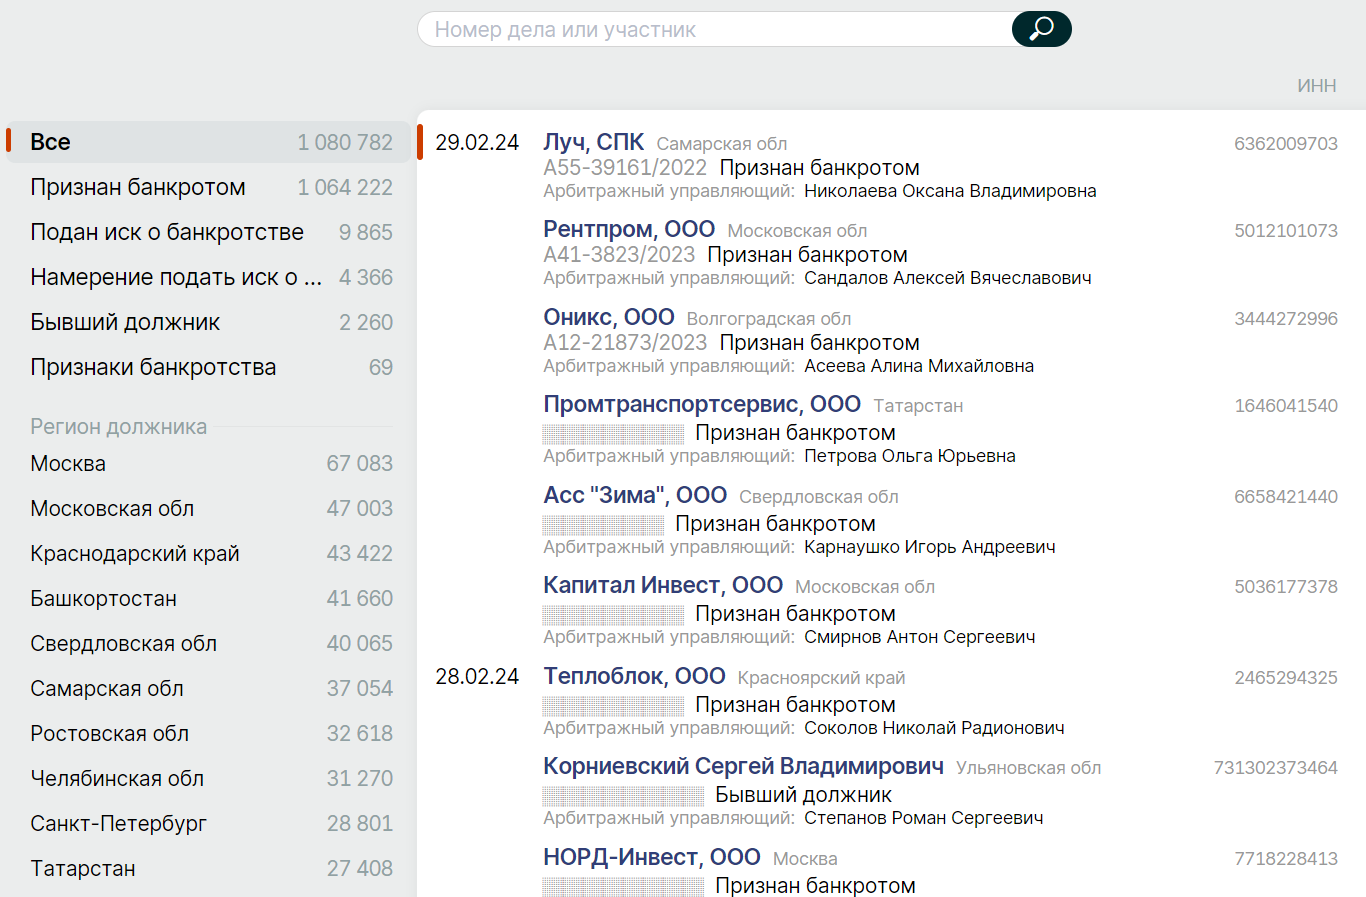Select Башкортостан in region list
Viewport: 1366px width, 897px height.
point(103,598)
